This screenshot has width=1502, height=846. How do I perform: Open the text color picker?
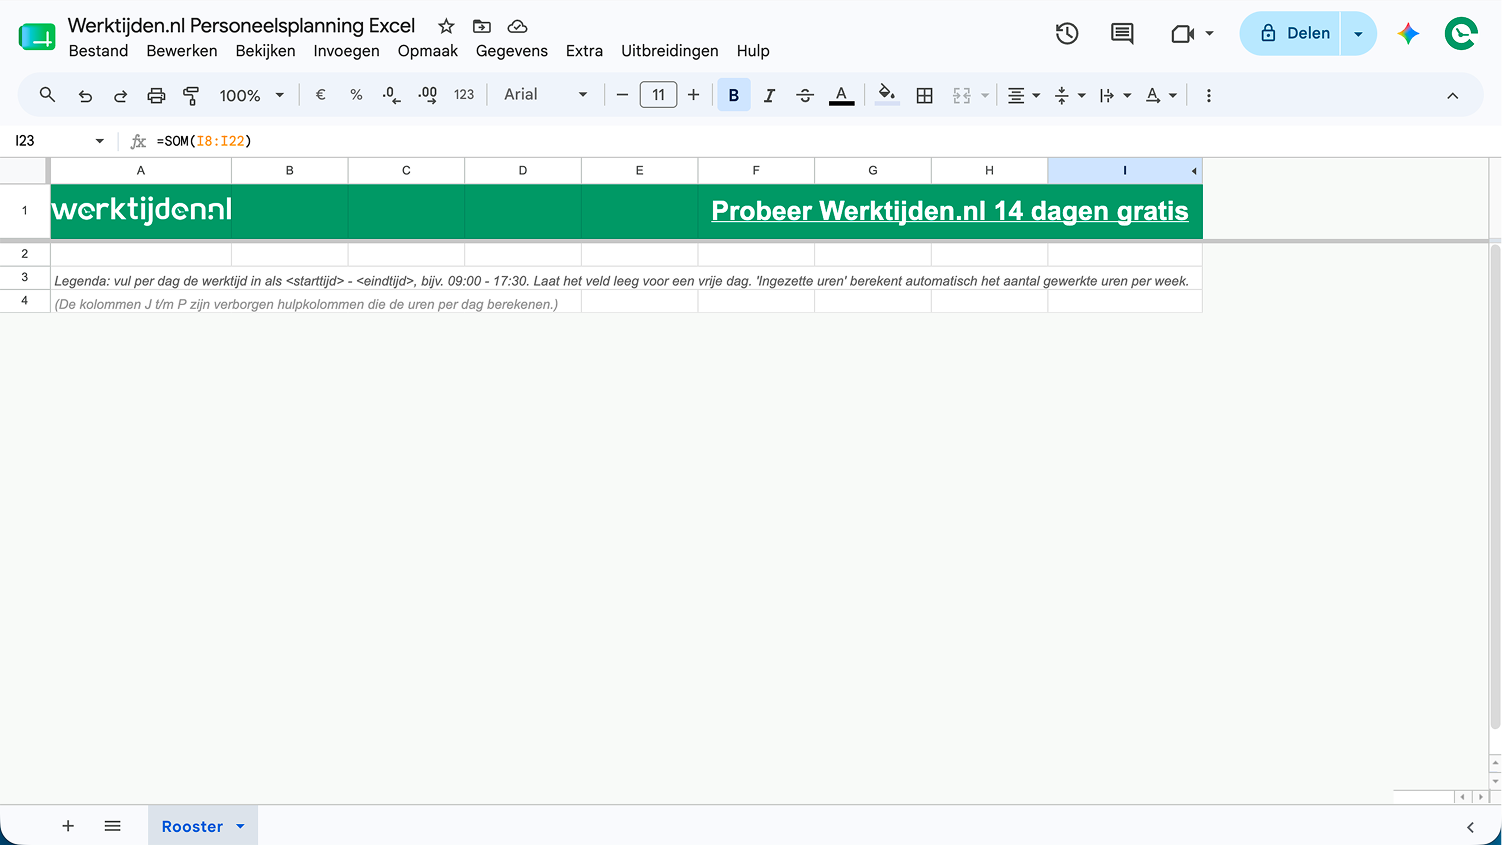842,95
